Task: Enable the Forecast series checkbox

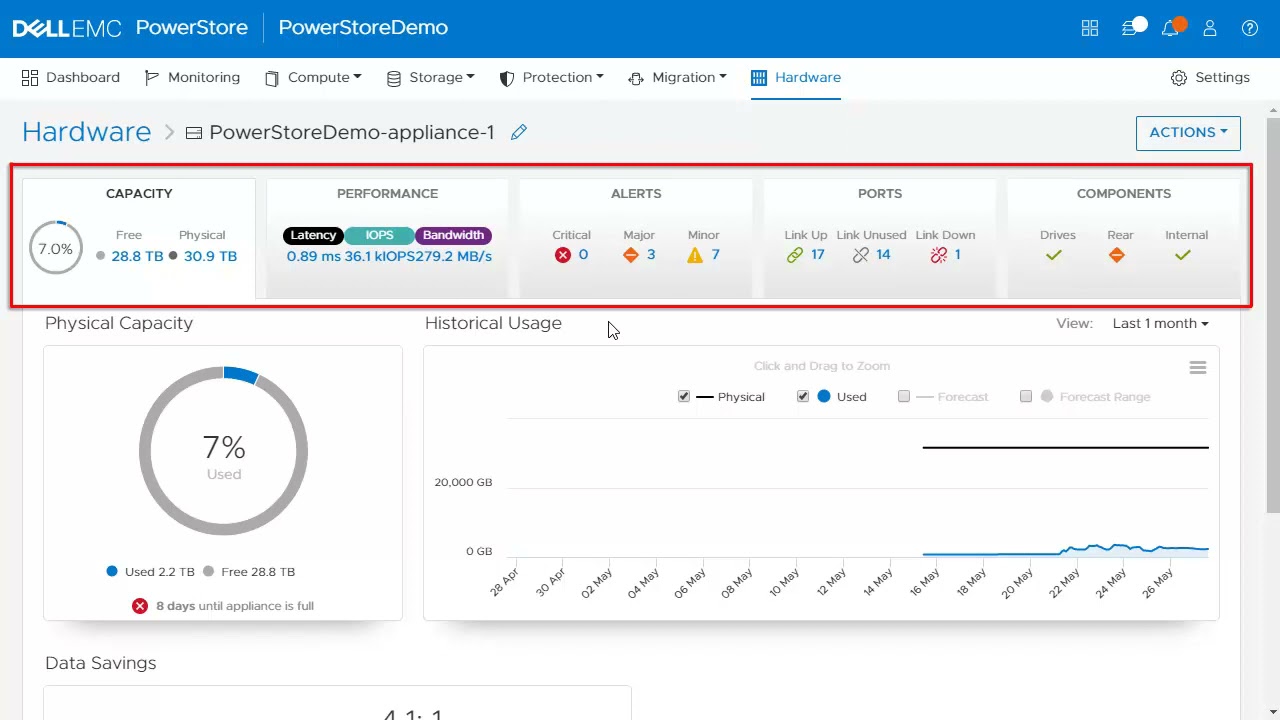Action: tap(904, 397)
